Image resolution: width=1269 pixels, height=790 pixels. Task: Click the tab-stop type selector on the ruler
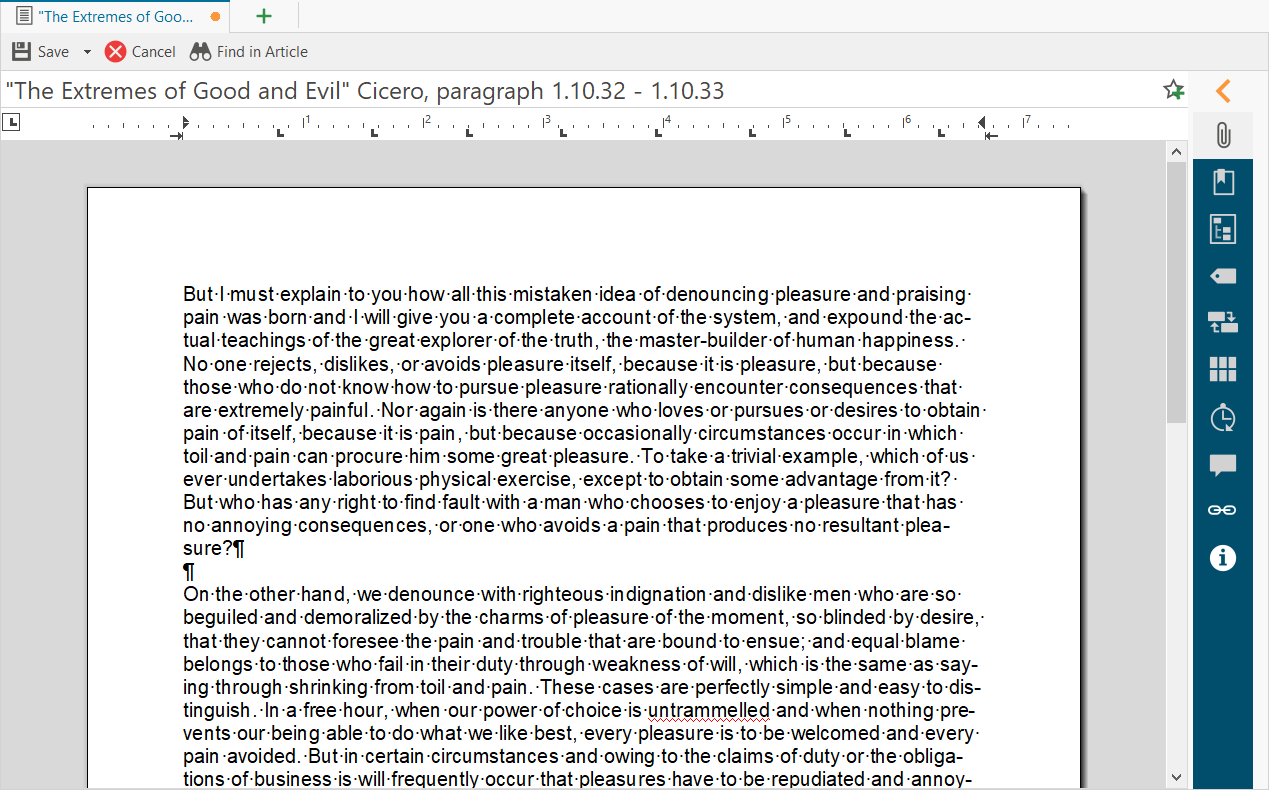click(x=11, y=122)
